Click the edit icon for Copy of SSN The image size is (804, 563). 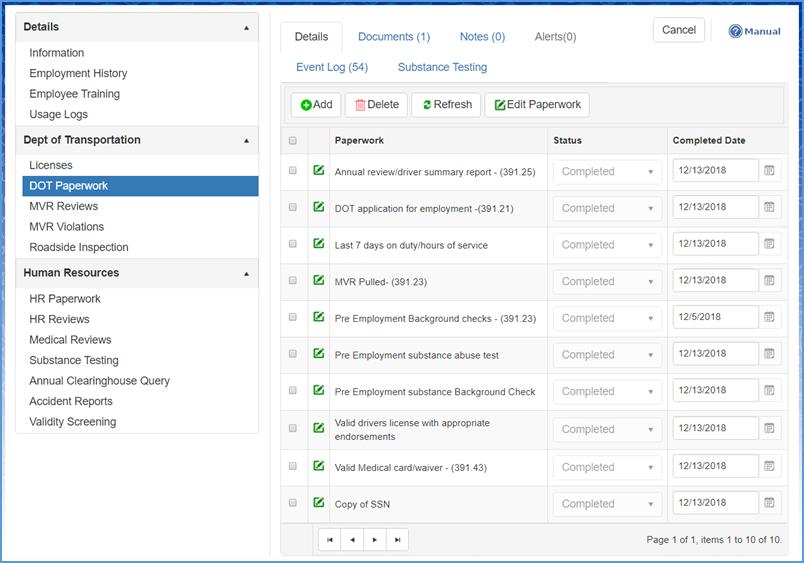319,503
